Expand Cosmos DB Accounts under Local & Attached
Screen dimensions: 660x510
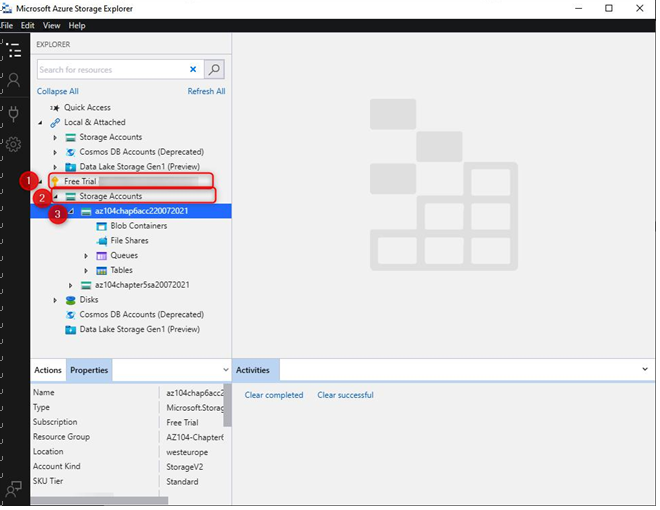(55, 152)
